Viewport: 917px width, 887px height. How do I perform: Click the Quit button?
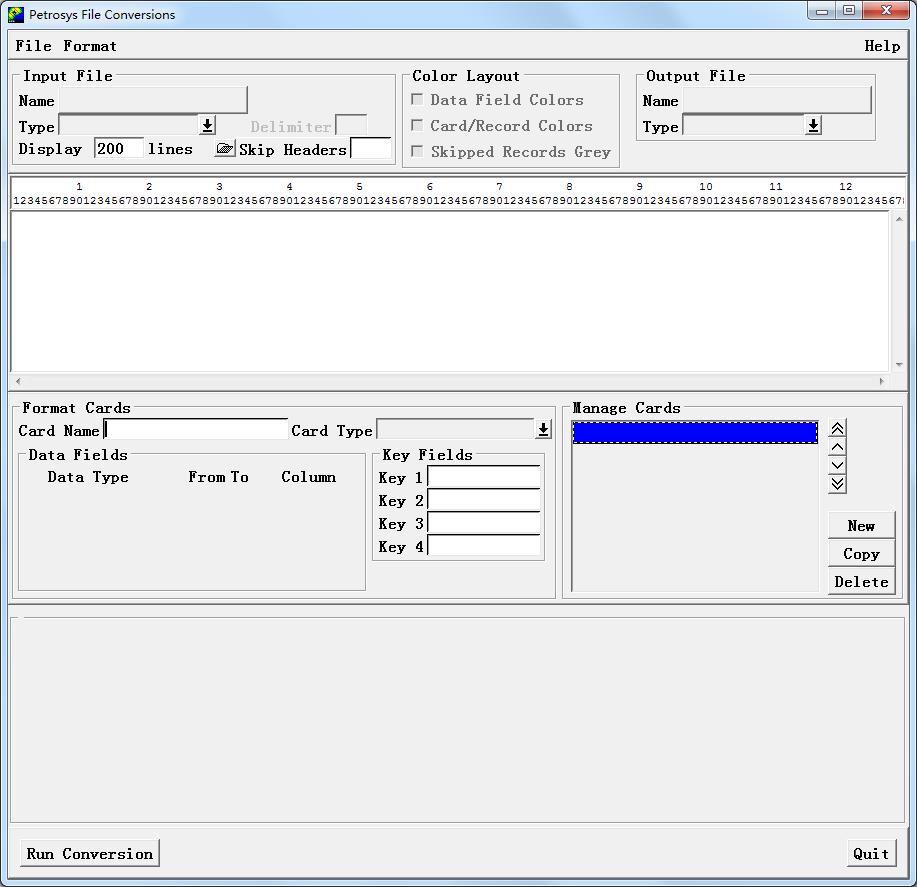[871, 854]
